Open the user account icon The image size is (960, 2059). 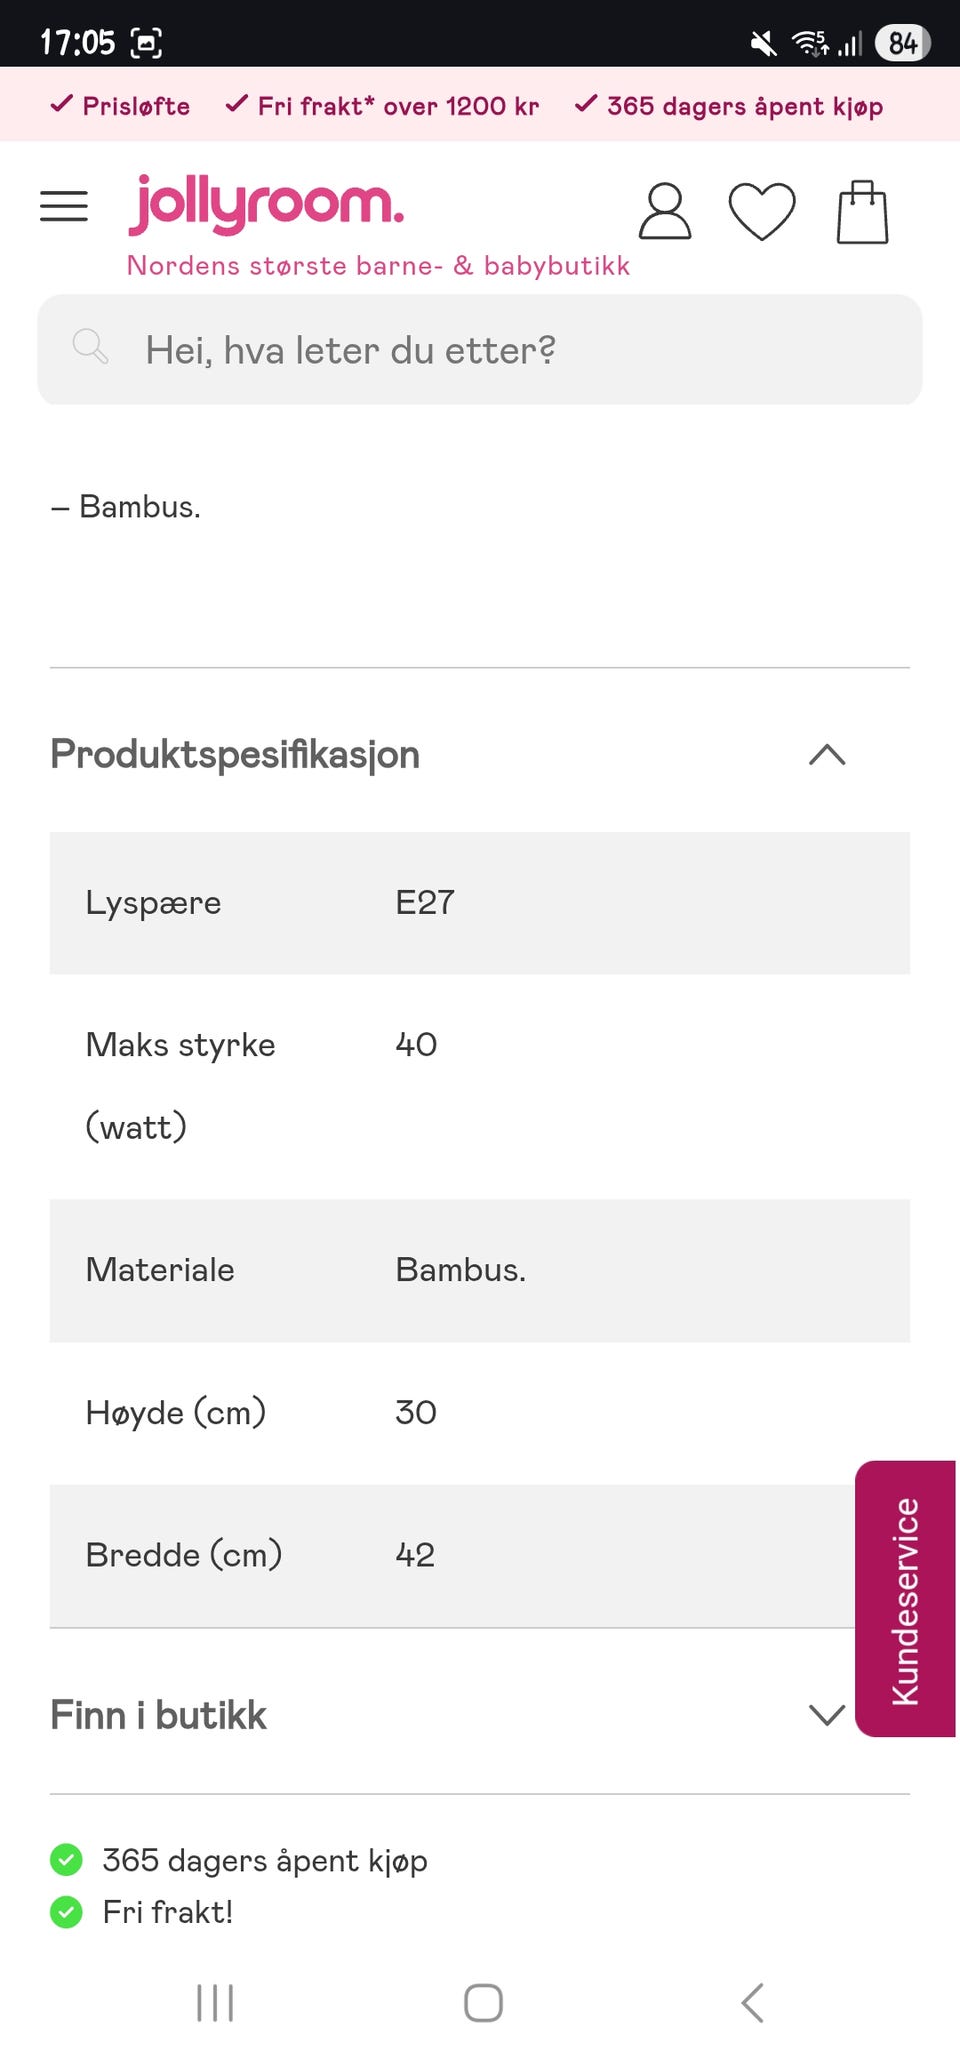(x=664, y=211)
